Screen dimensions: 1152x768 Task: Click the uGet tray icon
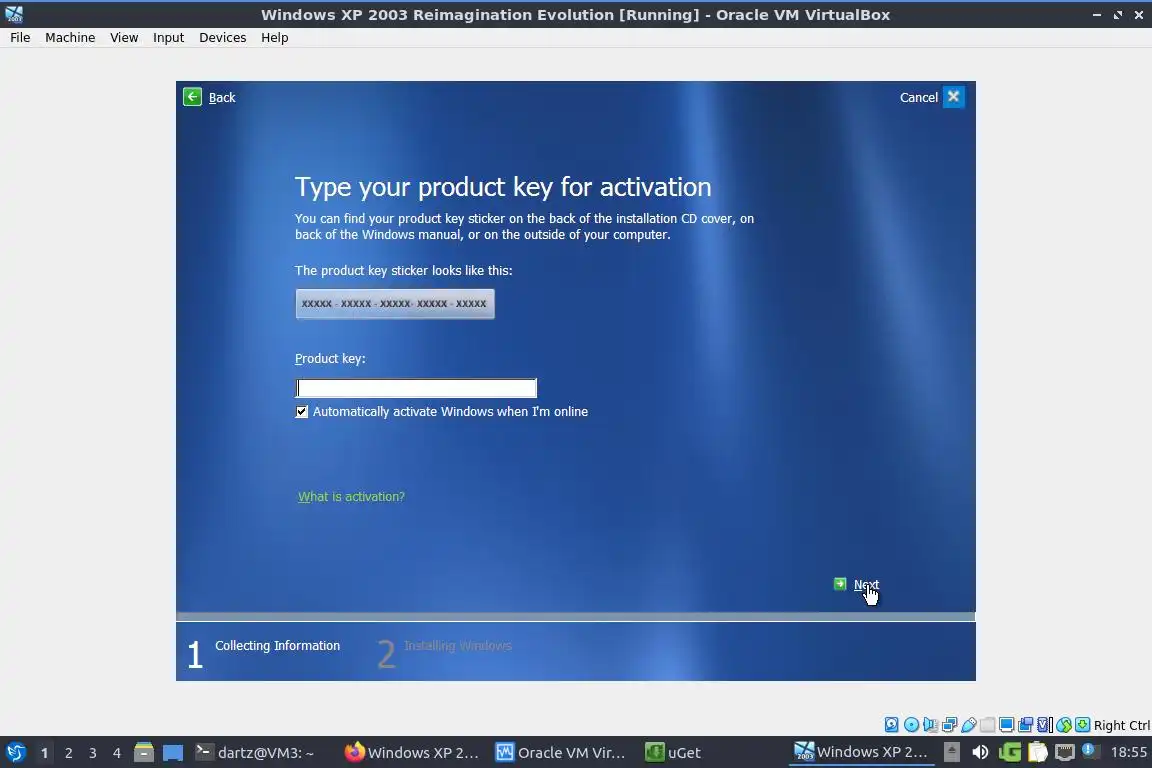(x=1009, y=752)
